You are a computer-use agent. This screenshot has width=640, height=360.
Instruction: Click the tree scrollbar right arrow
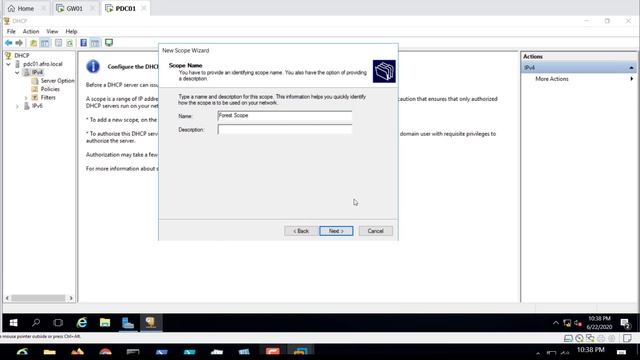point(71,298)
